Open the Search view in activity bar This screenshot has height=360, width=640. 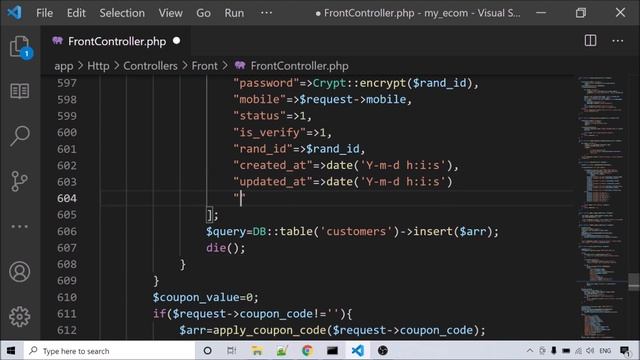[x=20, y=136]
